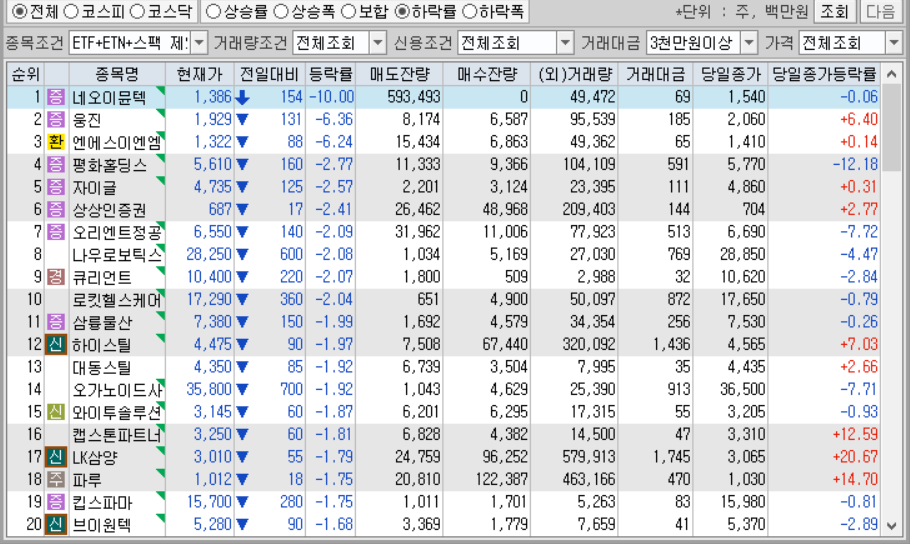Select the 오가노이드사 stock name
910x544 pixels.
117,390
